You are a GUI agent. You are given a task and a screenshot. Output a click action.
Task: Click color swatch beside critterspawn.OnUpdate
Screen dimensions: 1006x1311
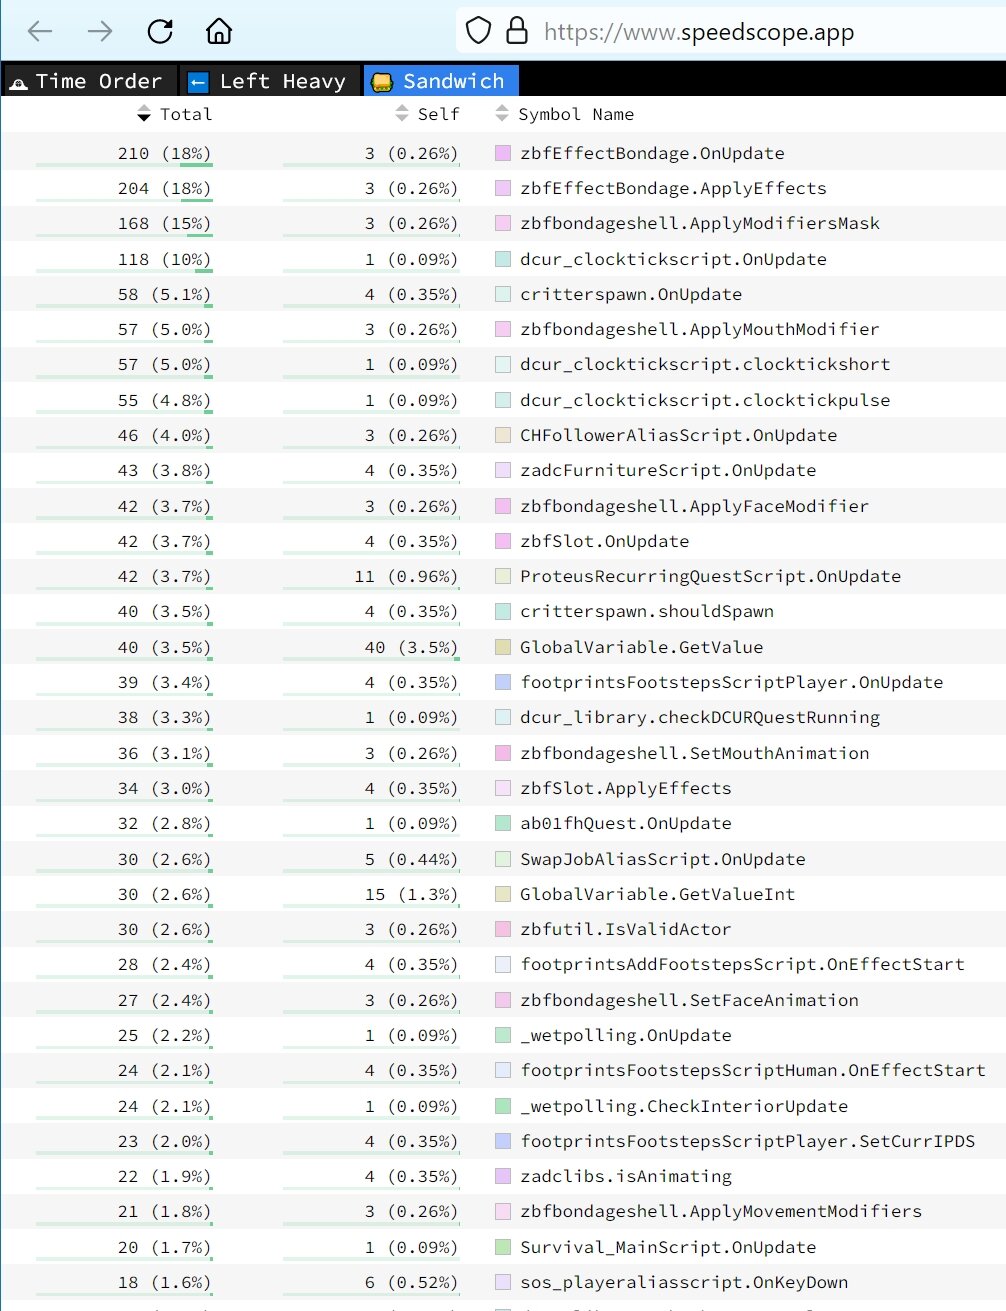[503, 294]
